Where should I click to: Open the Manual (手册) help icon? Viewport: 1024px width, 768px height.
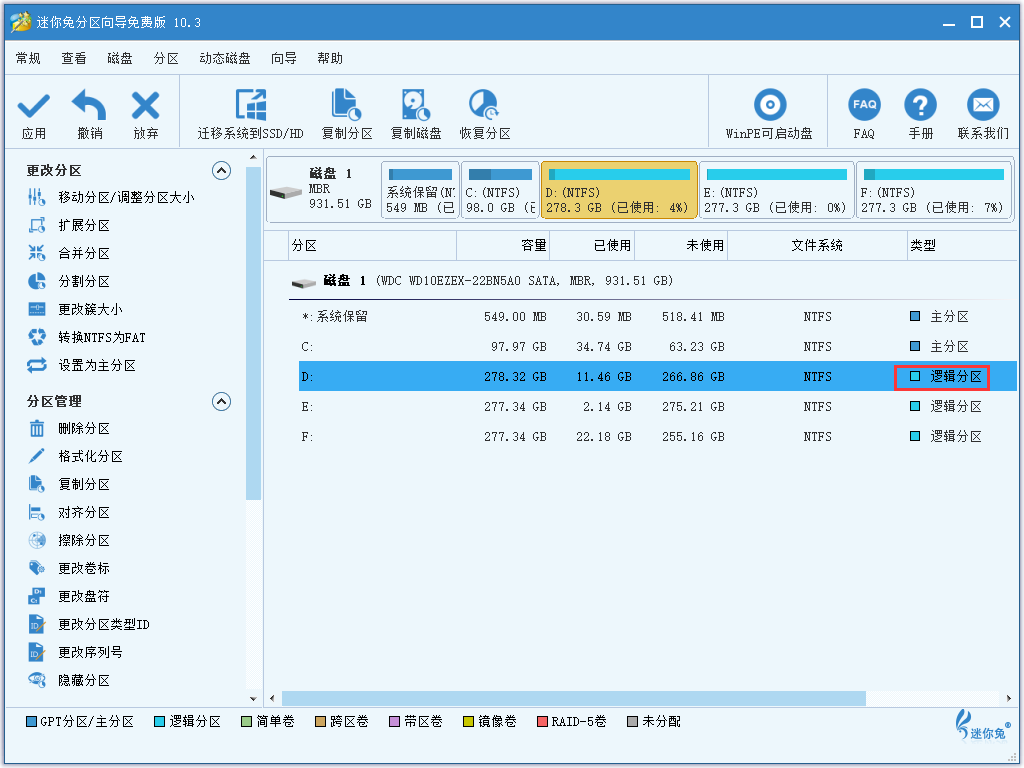coord(920,104)
